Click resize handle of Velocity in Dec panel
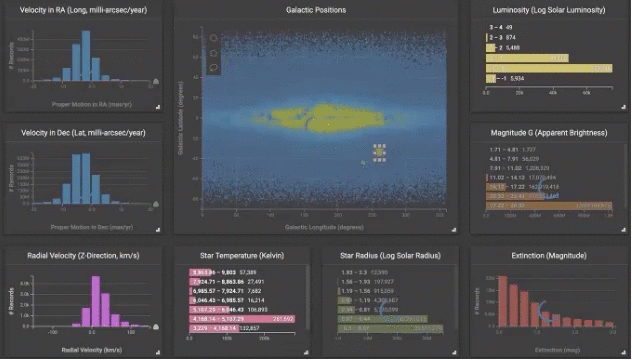Screen dimensions: 632x360 point(158,229)
